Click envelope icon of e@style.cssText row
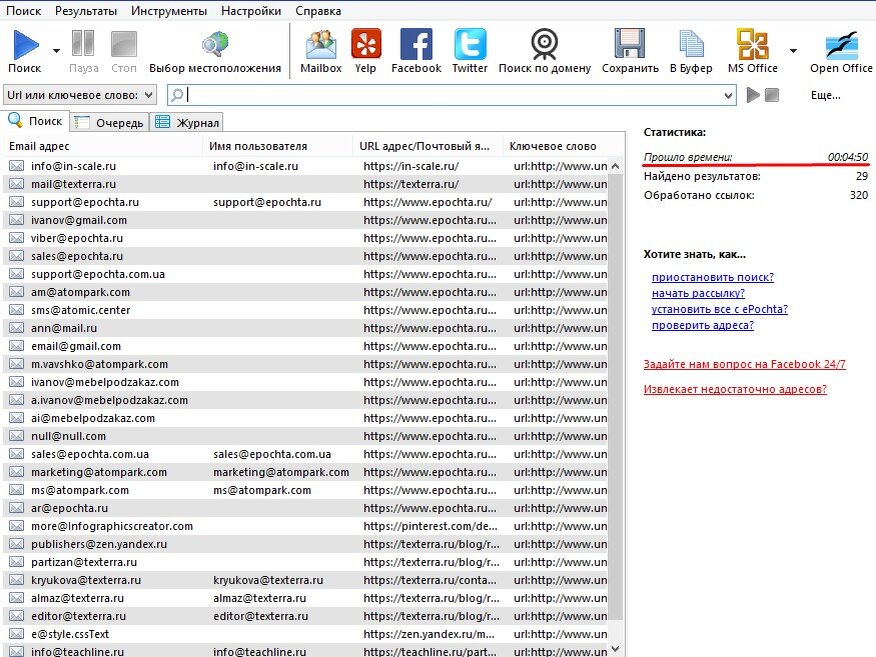The height and width of the screenshot is (657, 876). tap(17, 634)
